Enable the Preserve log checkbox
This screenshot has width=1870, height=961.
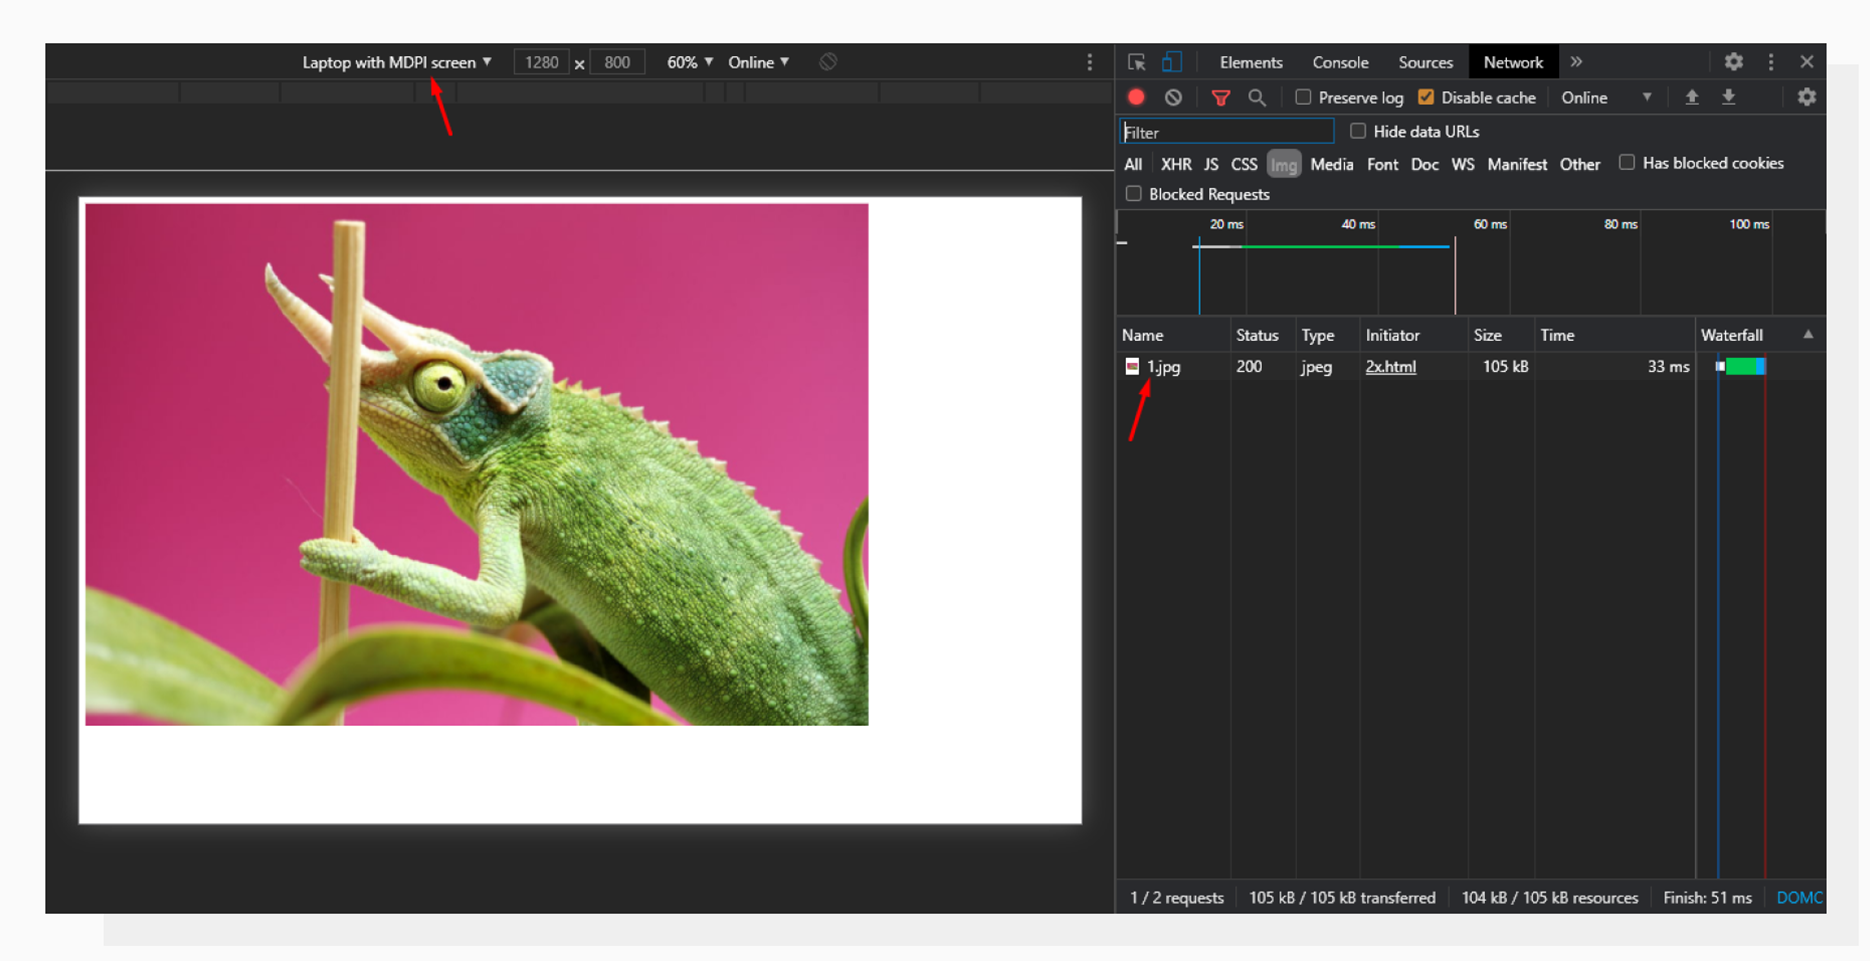1303,97
